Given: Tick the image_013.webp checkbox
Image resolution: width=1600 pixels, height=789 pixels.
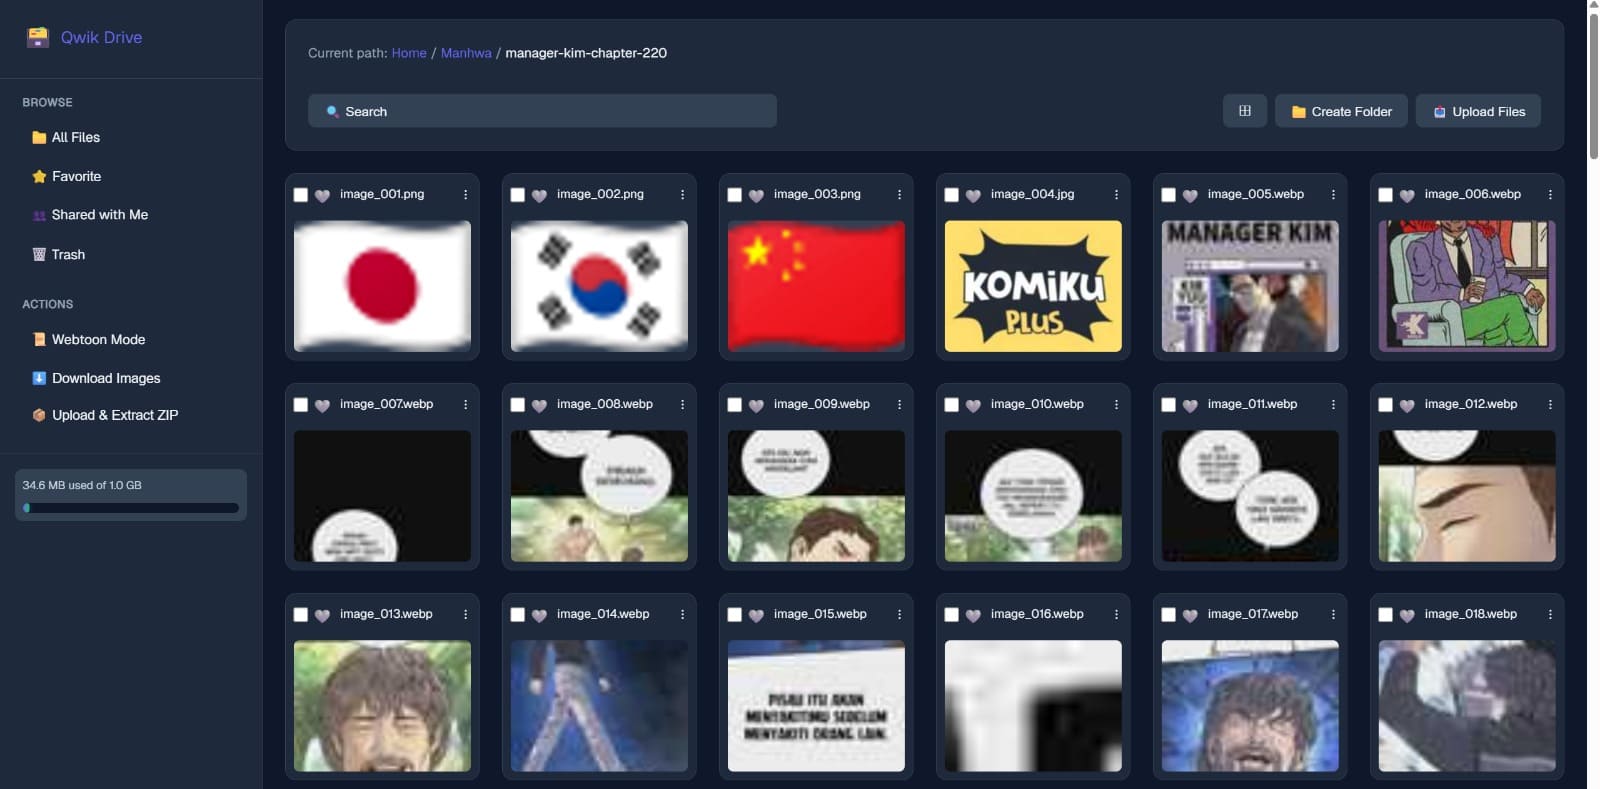Looking at the screenshot, I should click(x=301, y=615).
